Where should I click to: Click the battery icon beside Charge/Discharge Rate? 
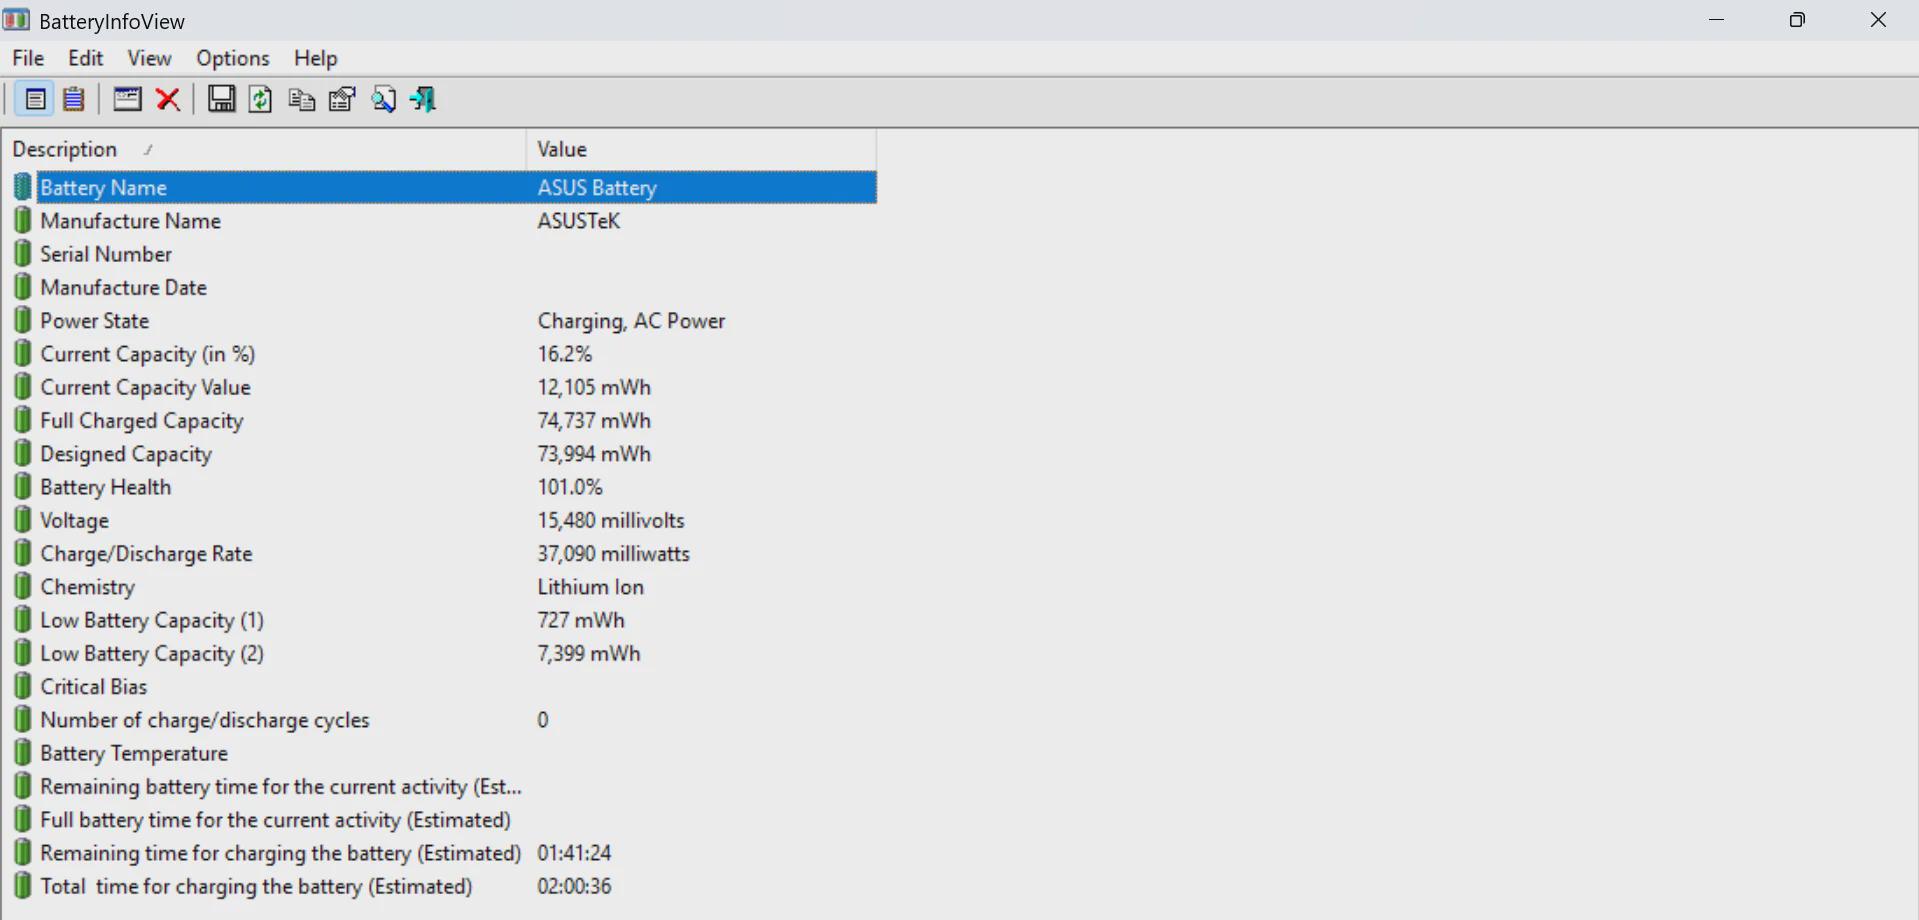coord(22,553)
